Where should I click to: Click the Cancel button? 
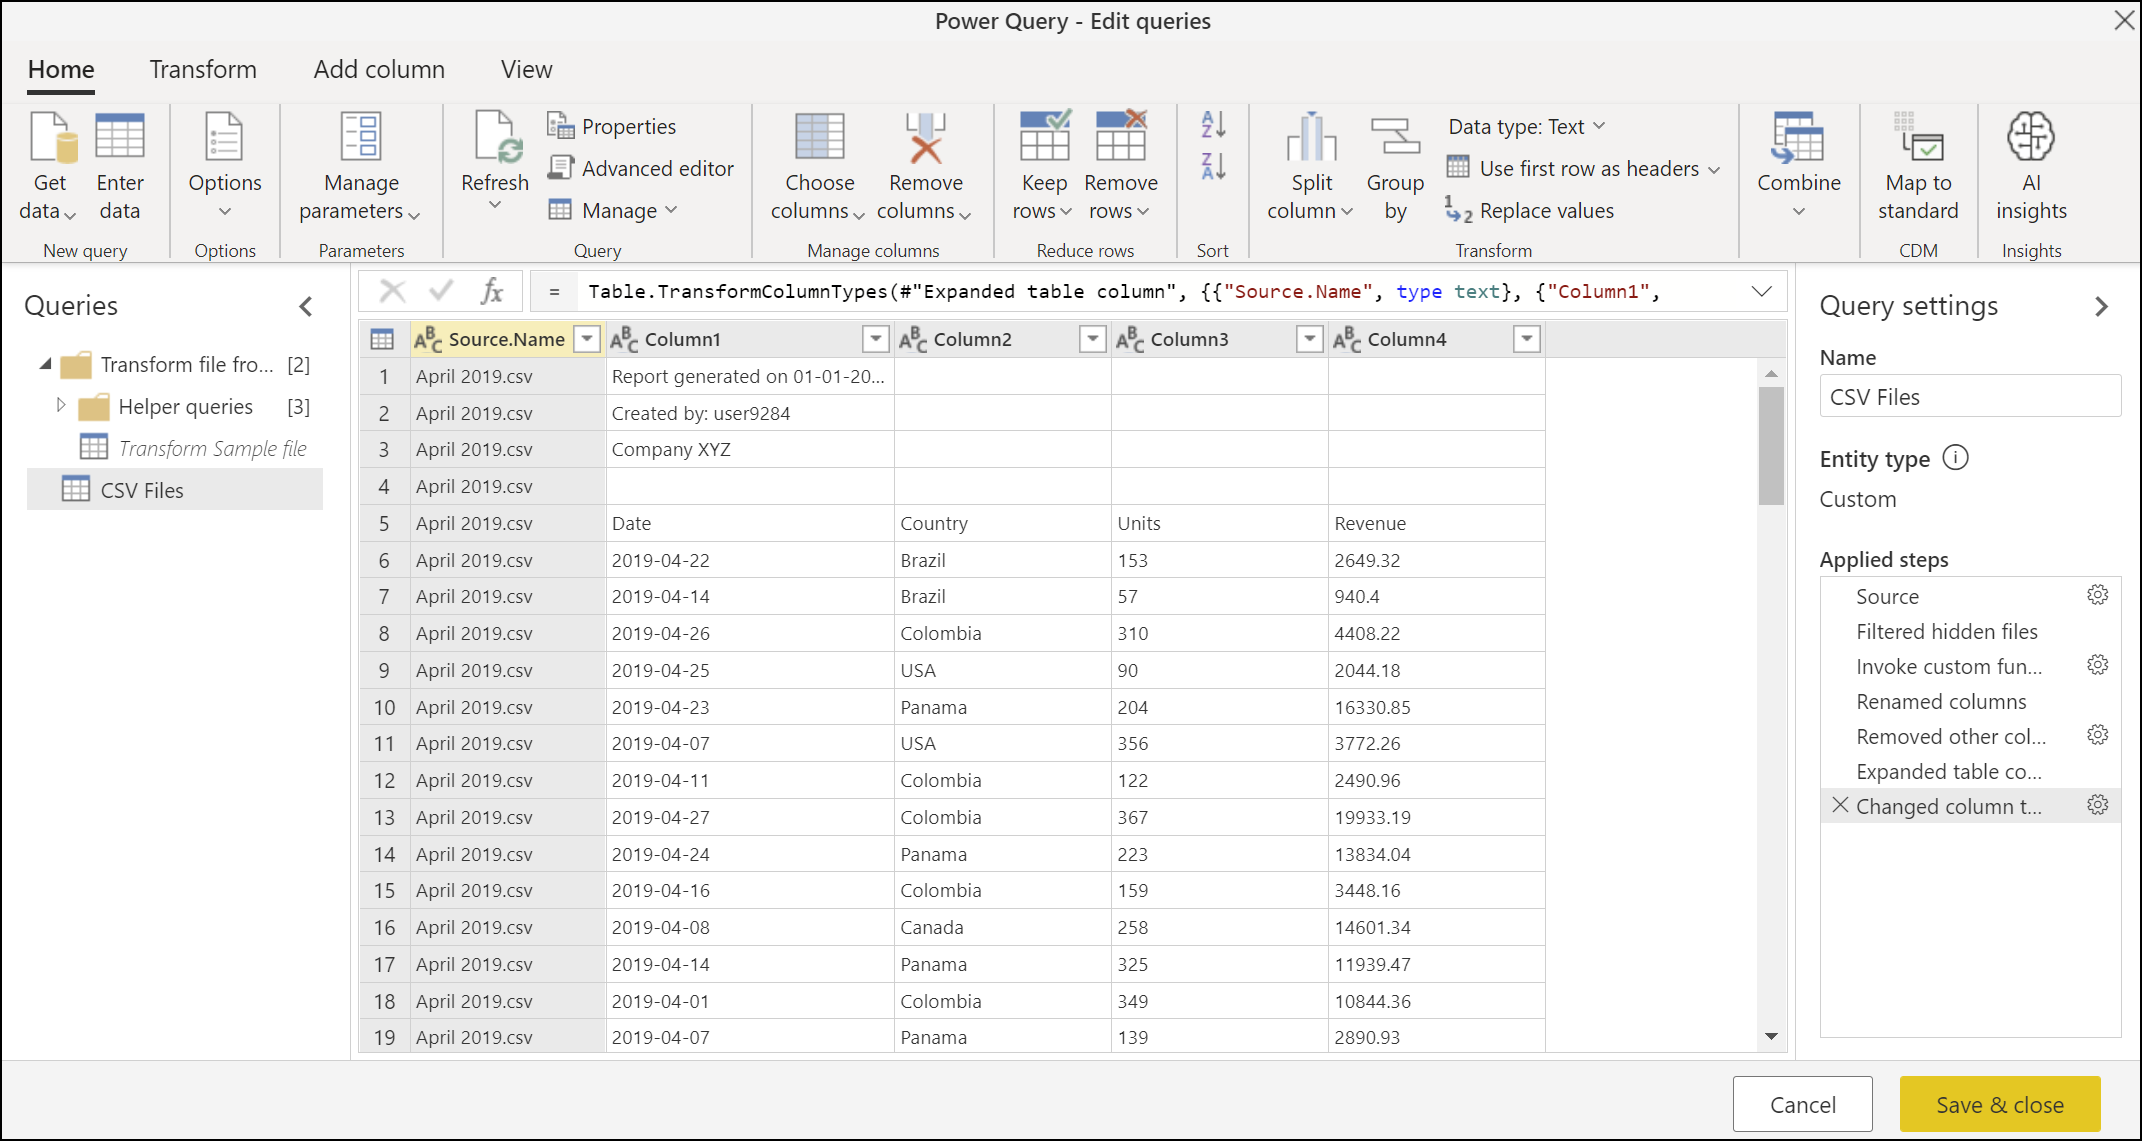(x=1803, y=1104)
